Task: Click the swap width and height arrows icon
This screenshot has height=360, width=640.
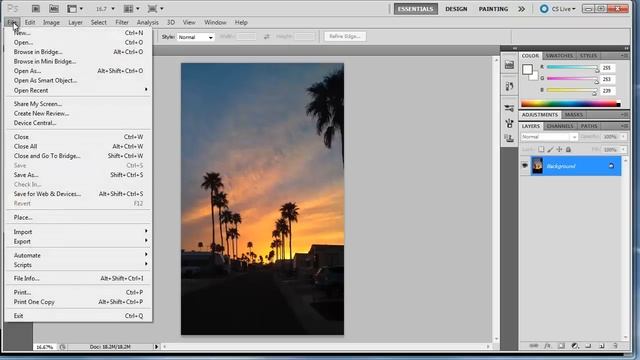Action: 267,37
